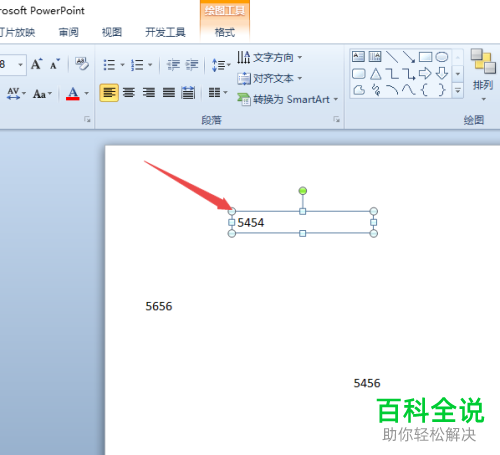Toggle left text alignment

tap(109, 92)
